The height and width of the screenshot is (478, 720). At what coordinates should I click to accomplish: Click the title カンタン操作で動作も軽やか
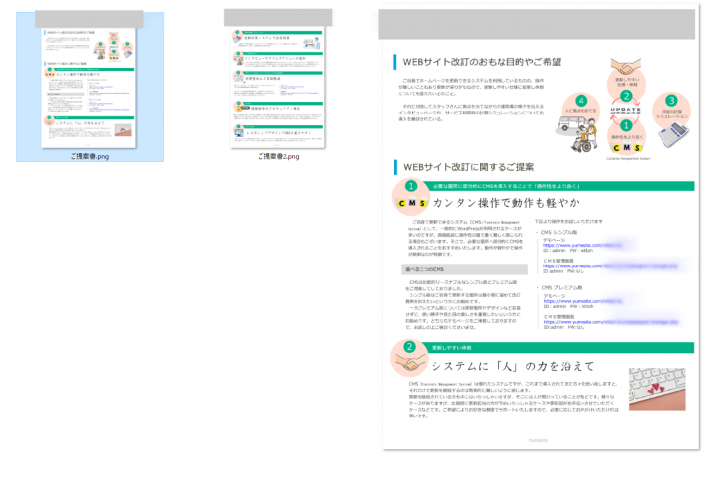pyautogui.click(x=506, y=202)
